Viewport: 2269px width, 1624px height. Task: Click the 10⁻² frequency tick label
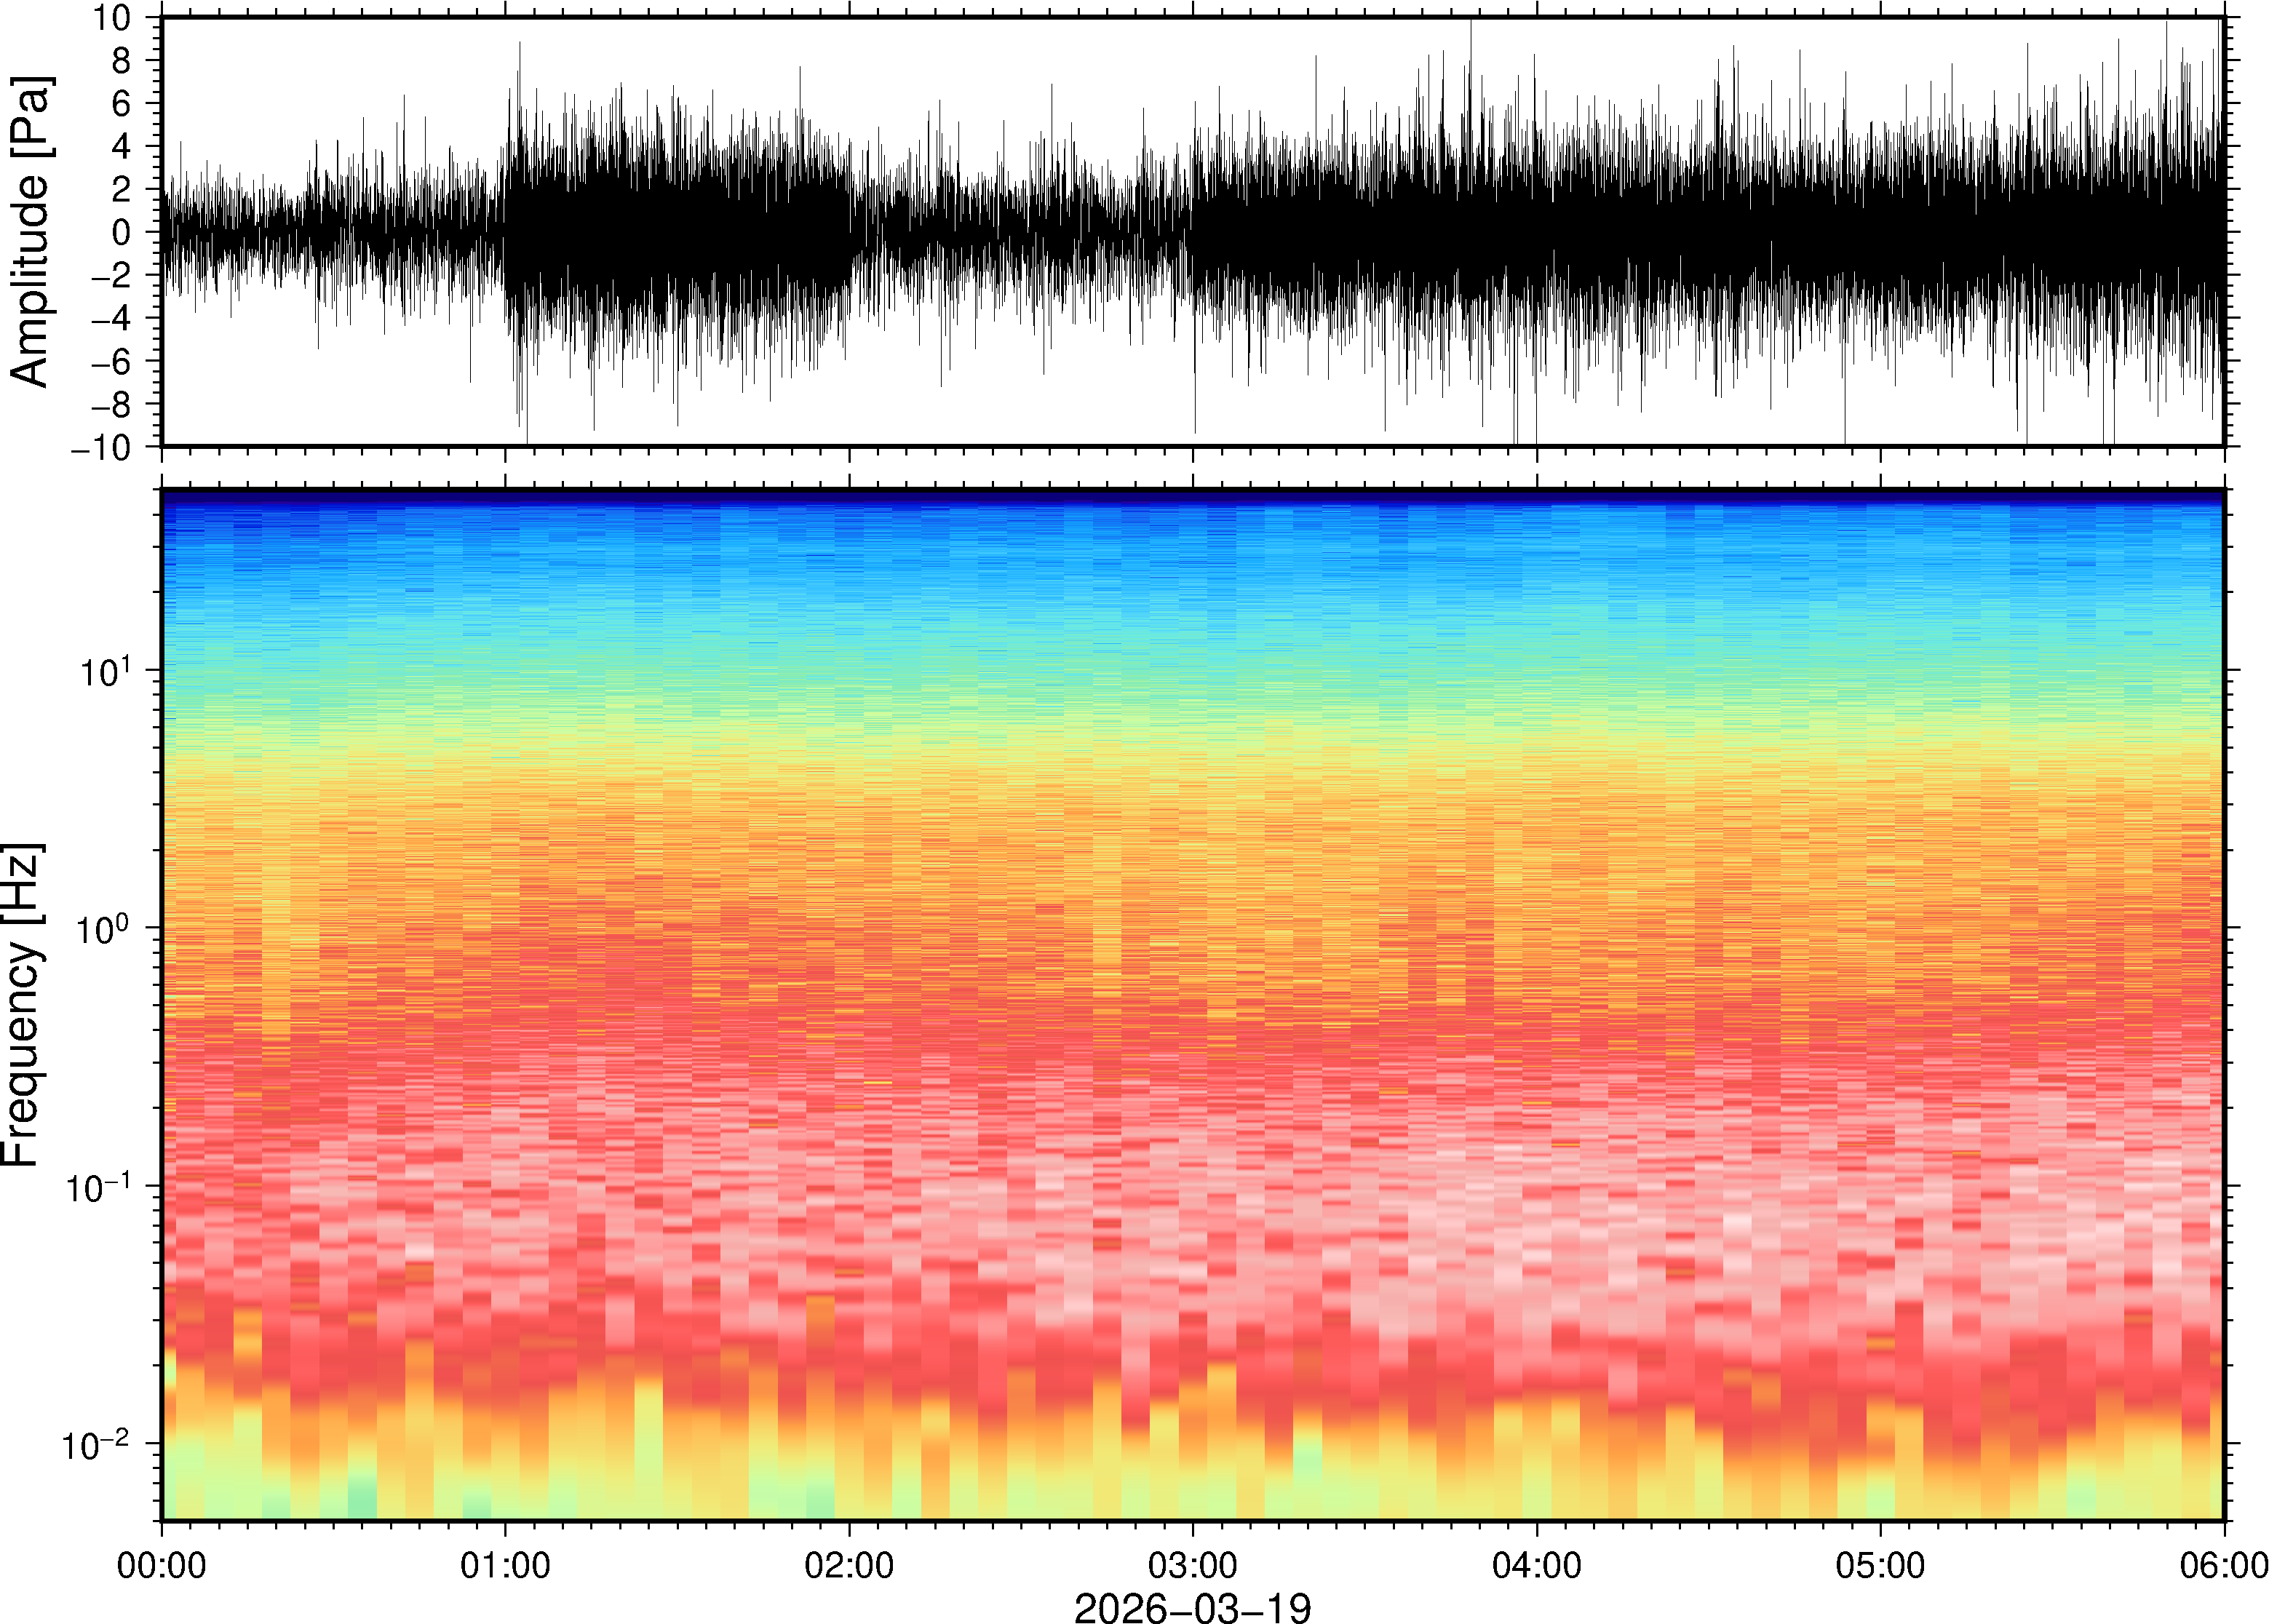97,1445
